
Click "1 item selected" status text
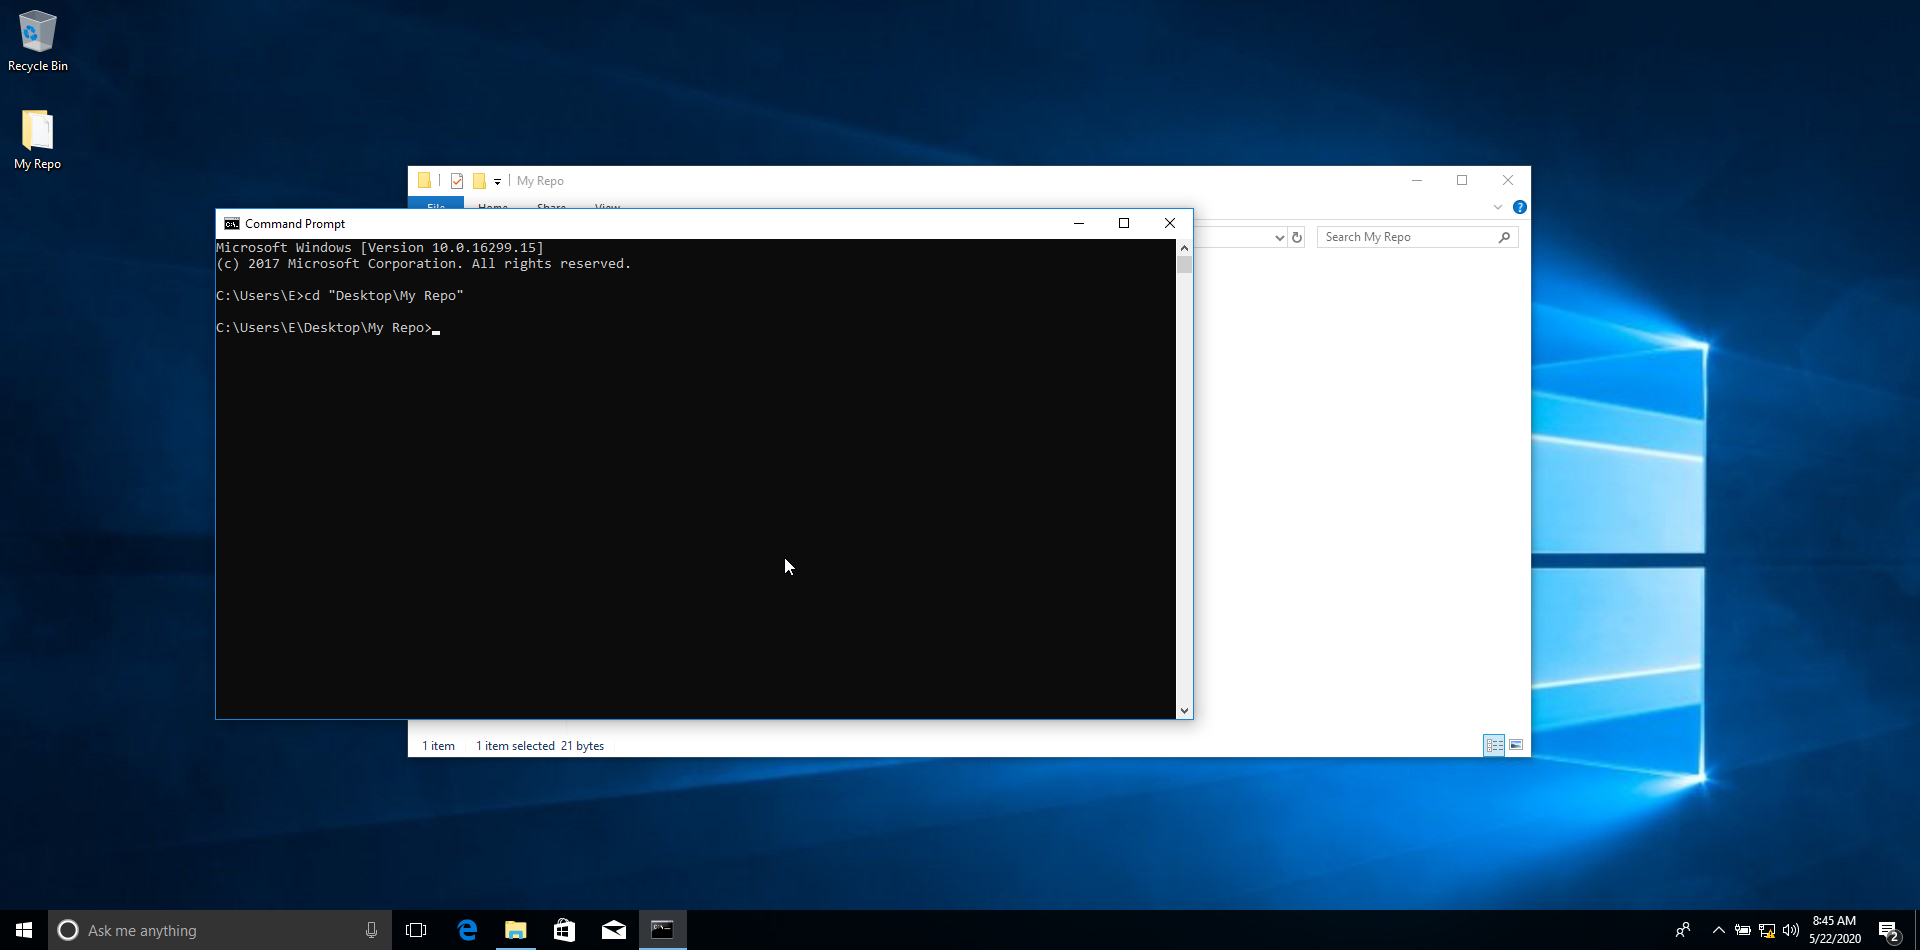tap(515, 746)
